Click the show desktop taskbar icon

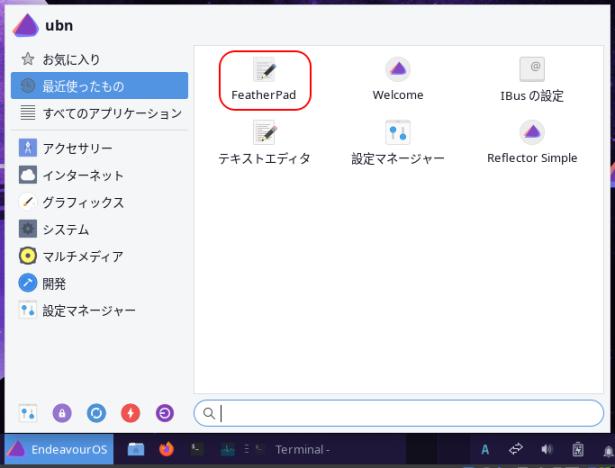[x=227, y=449]
